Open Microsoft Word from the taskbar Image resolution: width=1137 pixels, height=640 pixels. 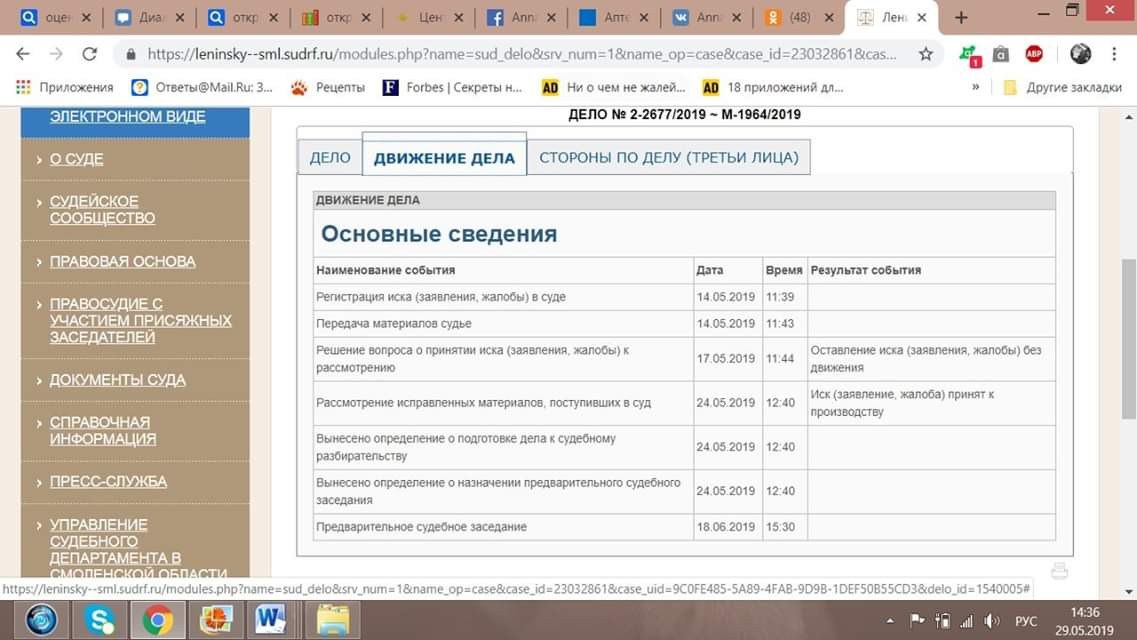point(270,620)
